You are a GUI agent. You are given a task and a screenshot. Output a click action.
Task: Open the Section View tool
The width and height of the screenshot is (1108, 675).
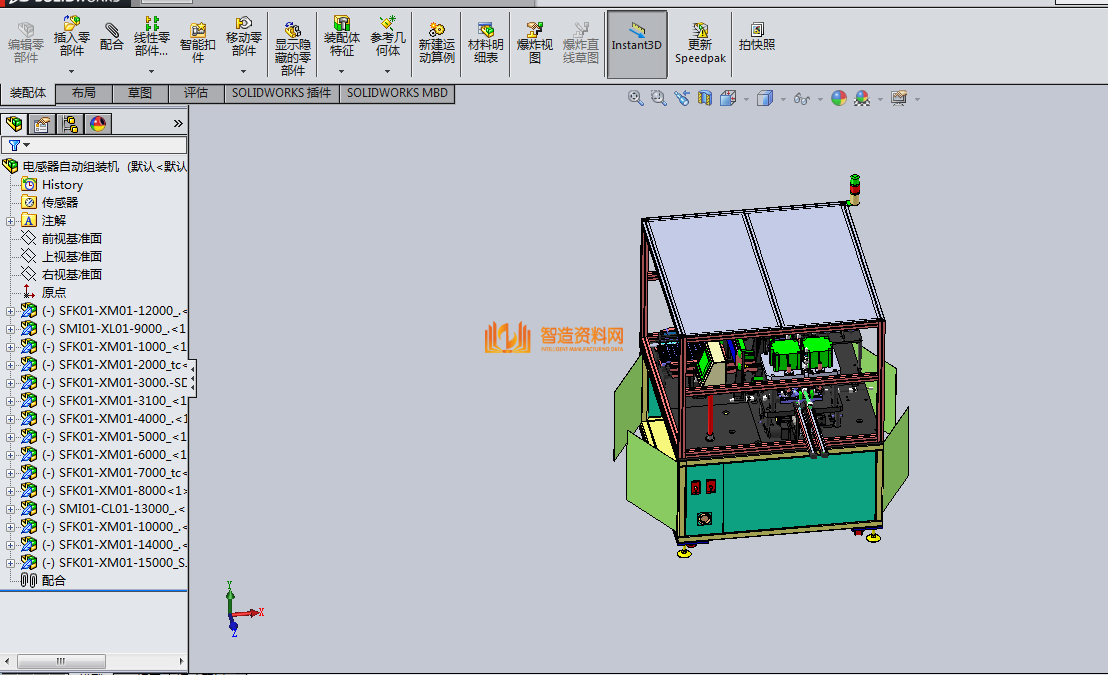pos(705,98)
